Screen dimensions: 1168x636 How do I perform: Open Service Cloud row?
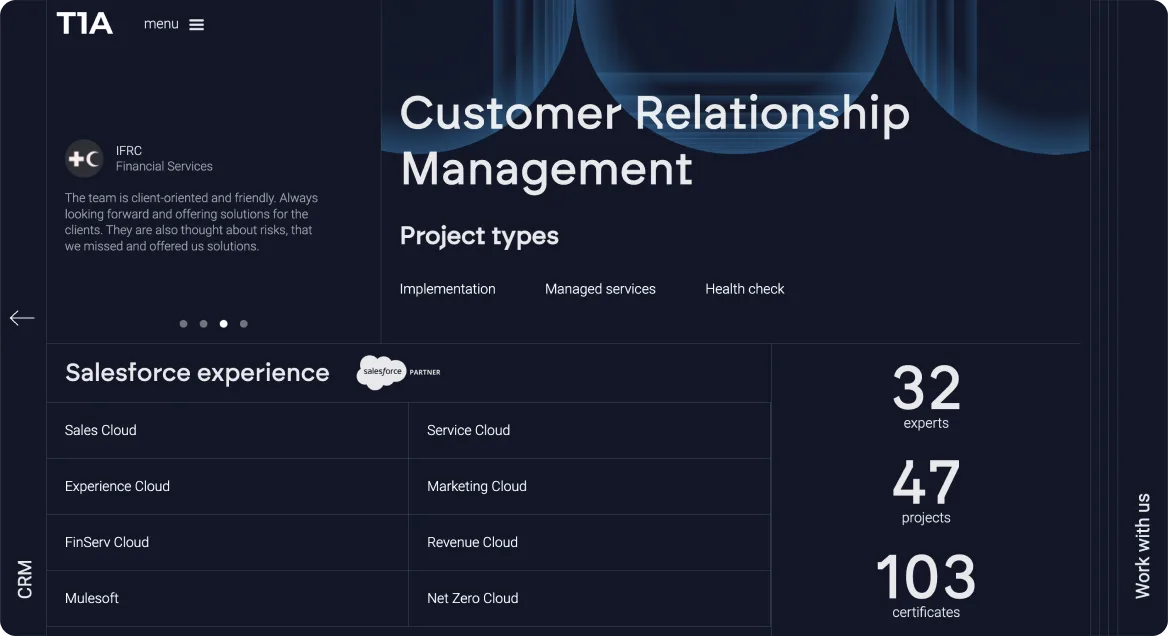click(589, 430)
